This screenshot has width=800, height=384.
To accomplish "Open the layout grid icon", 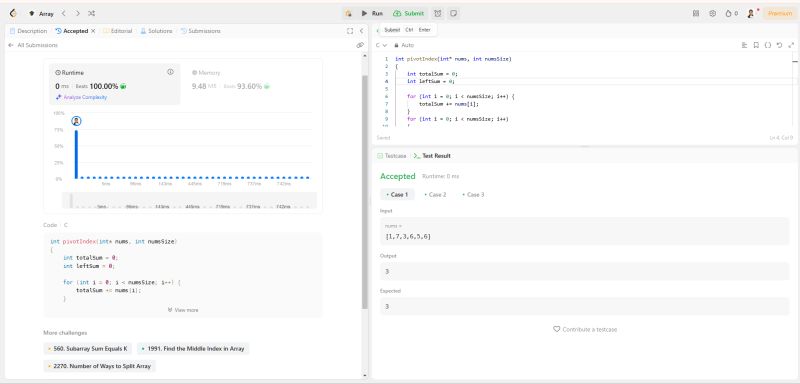I will [x=696, y=14].
